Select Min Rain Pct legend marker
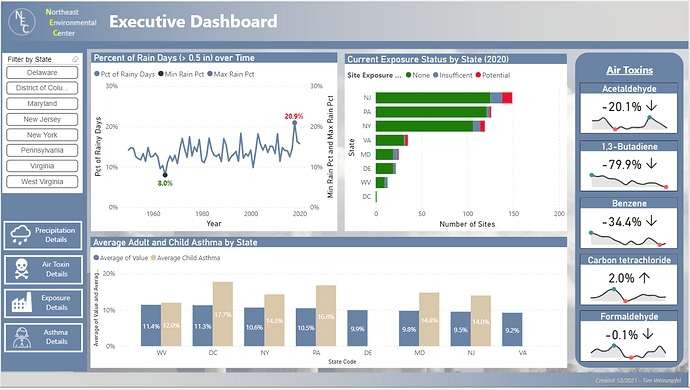The image size is (690, 390). (x=161, y=74)
